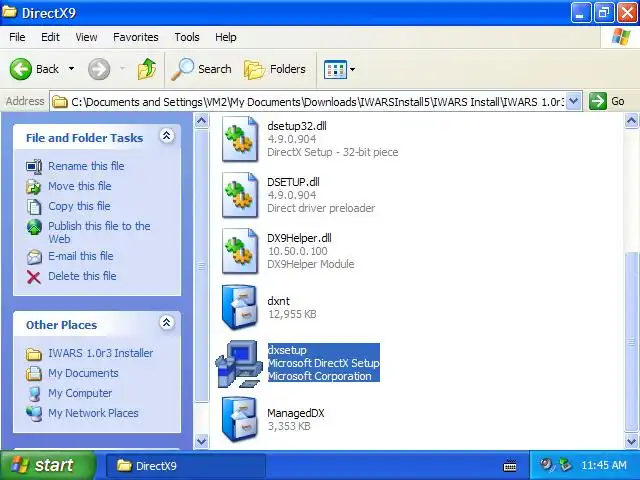The image size is (640, 480).
Task: Select the dsetup32.dll file icon
Action: pos(240,139)
